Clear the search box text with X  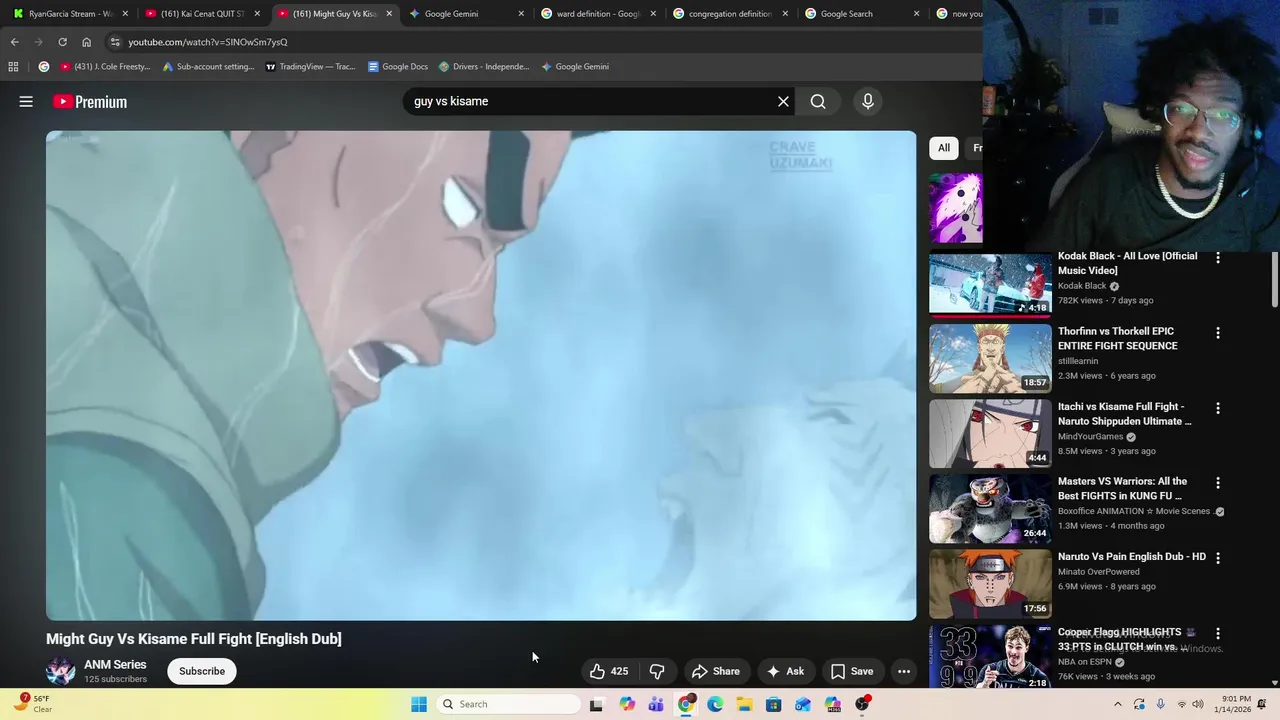pos(783,101)
